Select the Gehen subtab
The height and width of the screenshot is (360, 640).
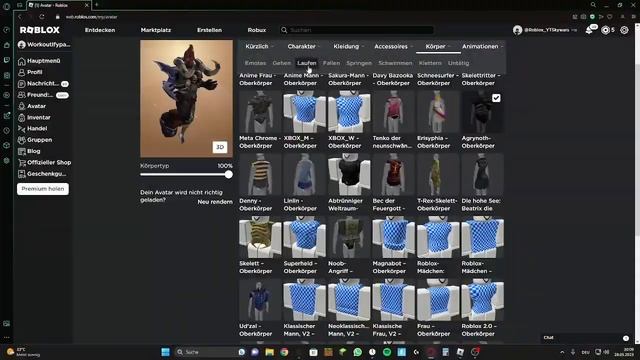pos(282,63)
